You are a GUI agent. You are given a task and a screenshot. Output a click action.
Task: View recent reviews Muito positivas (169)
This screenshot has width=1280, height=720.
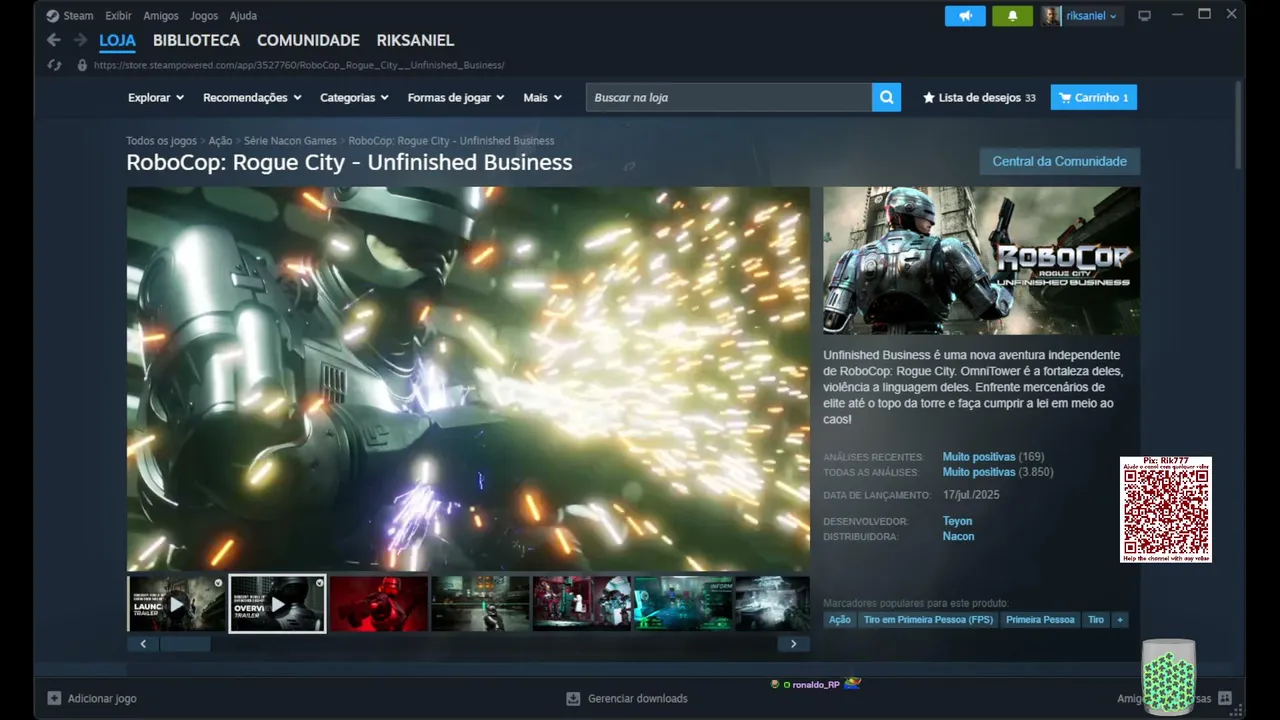tap(993, 457)
